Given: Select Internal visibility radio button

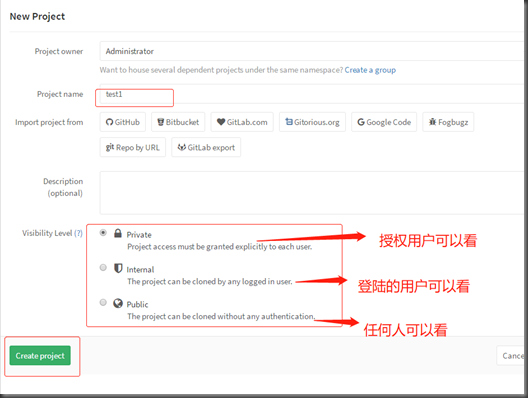Looking at the screenshot, I should point(103,267).
